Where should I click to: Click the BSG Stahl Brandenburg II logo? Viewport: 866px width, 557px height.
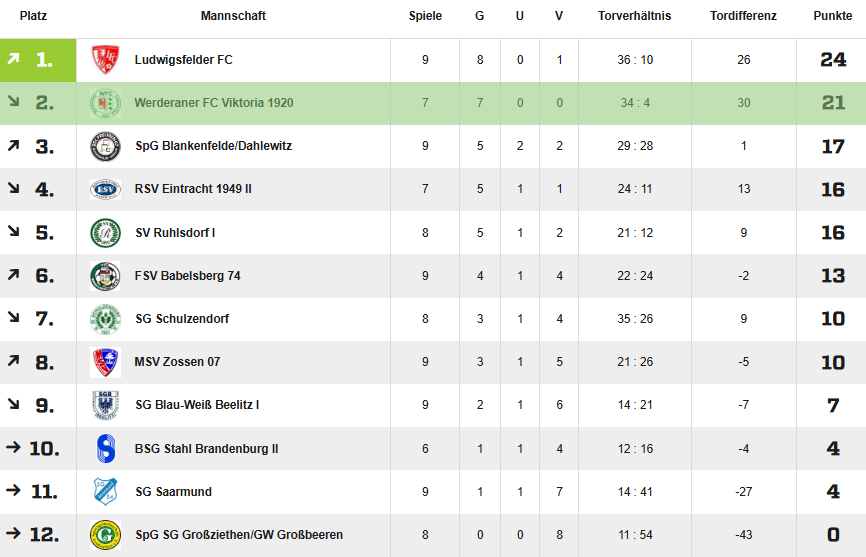click(105, 449)
